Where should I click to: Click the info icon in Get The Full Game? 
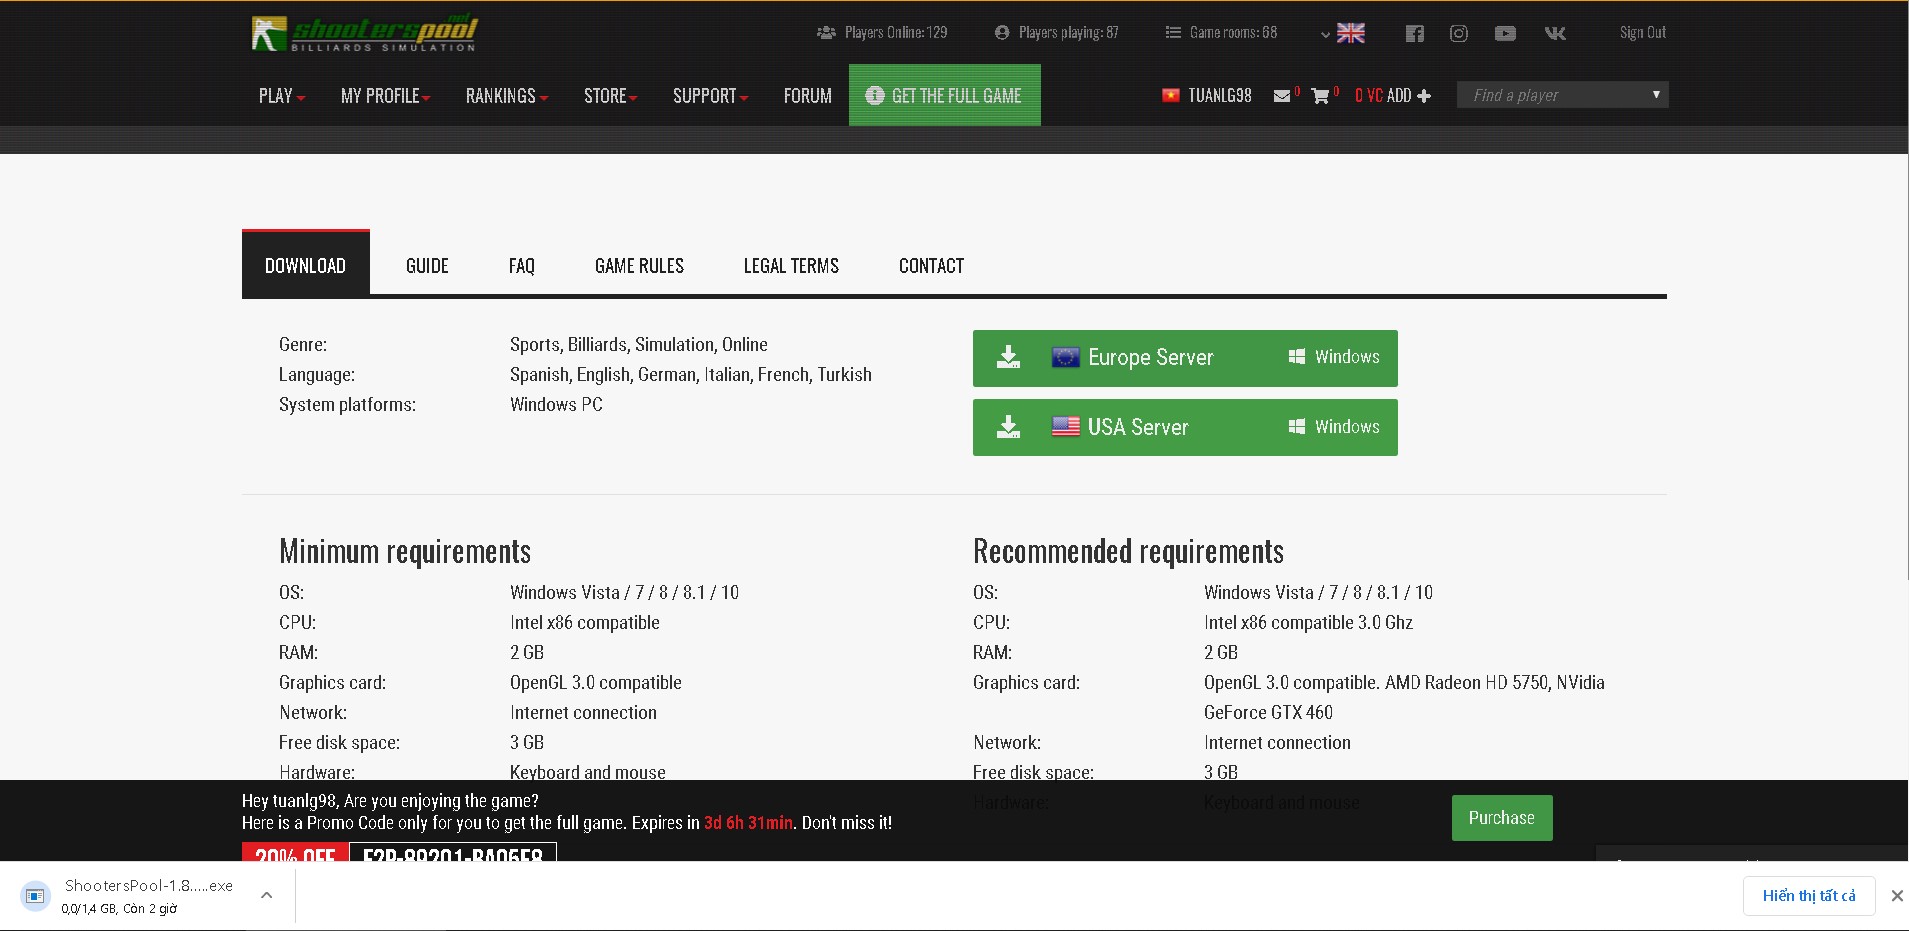[x=875, y=96]
